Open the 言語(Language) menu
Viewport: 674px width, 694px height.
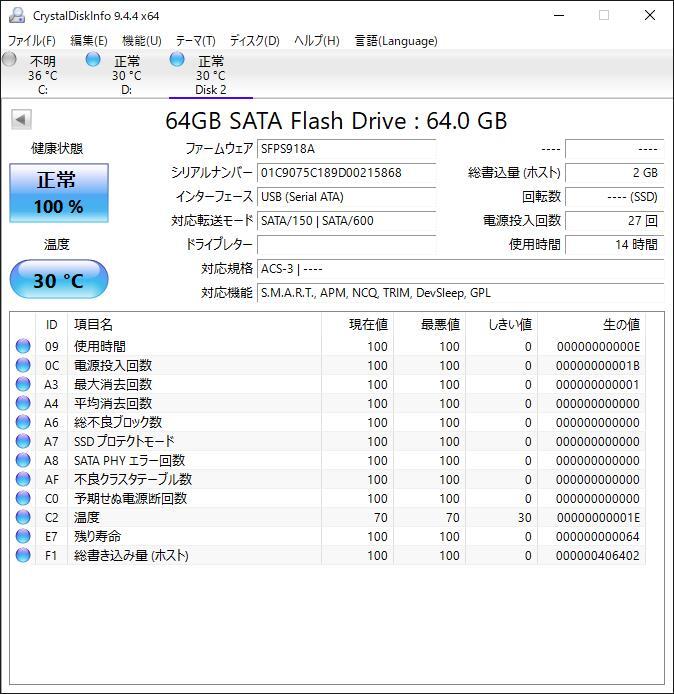(396, 41)
